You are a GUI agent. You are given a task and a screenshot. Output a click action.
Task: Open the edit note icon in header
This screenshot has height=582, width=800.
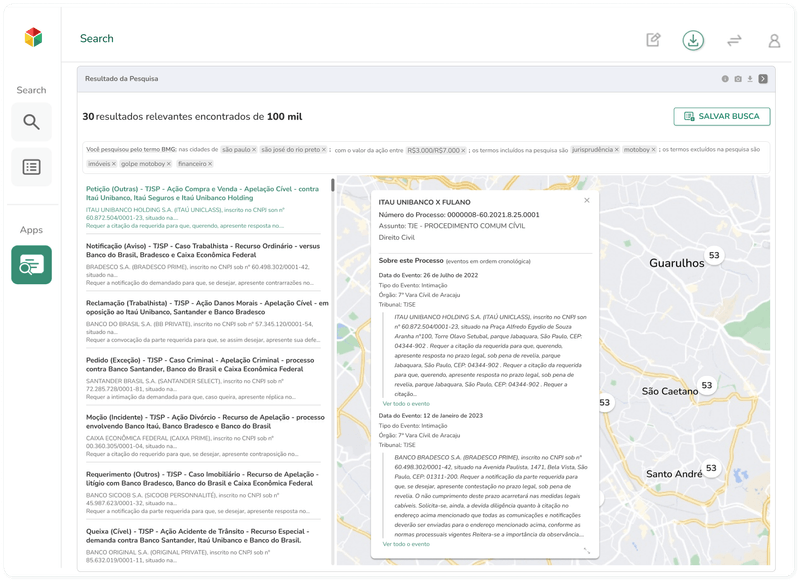653,40
